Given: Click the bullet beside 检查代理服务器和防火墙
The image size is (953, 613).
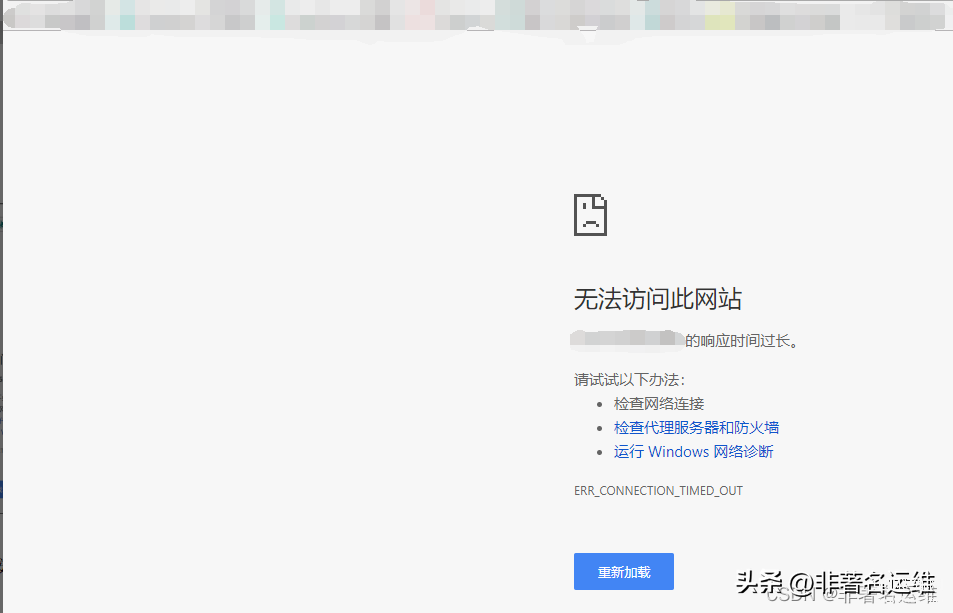Looking at the screenshot, I should [601, 427].
